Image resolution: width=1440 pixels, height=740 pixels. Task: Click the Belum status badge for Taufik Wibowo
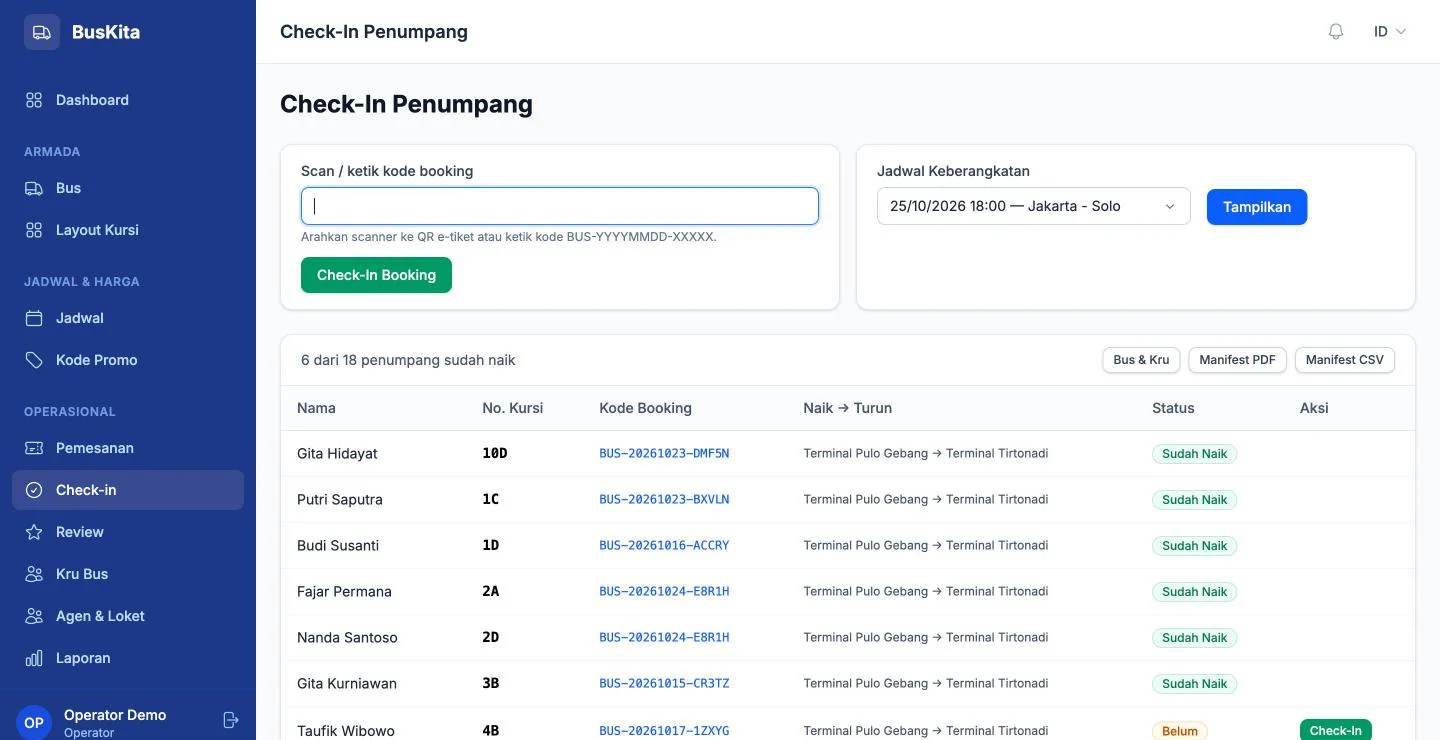(1180, 731)
